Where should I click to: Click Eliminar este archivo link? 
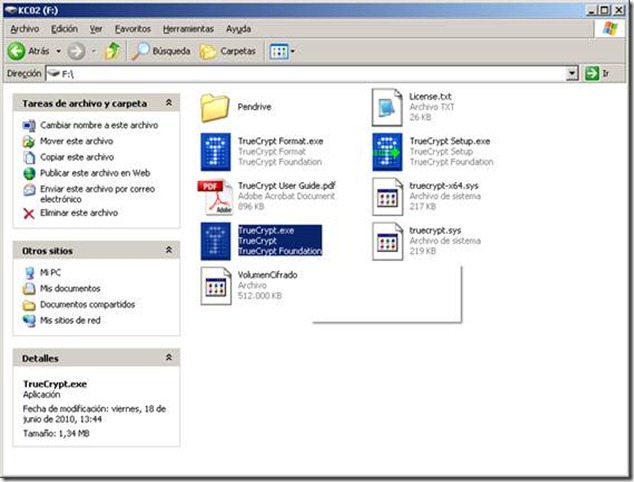(x=79, y=213)
